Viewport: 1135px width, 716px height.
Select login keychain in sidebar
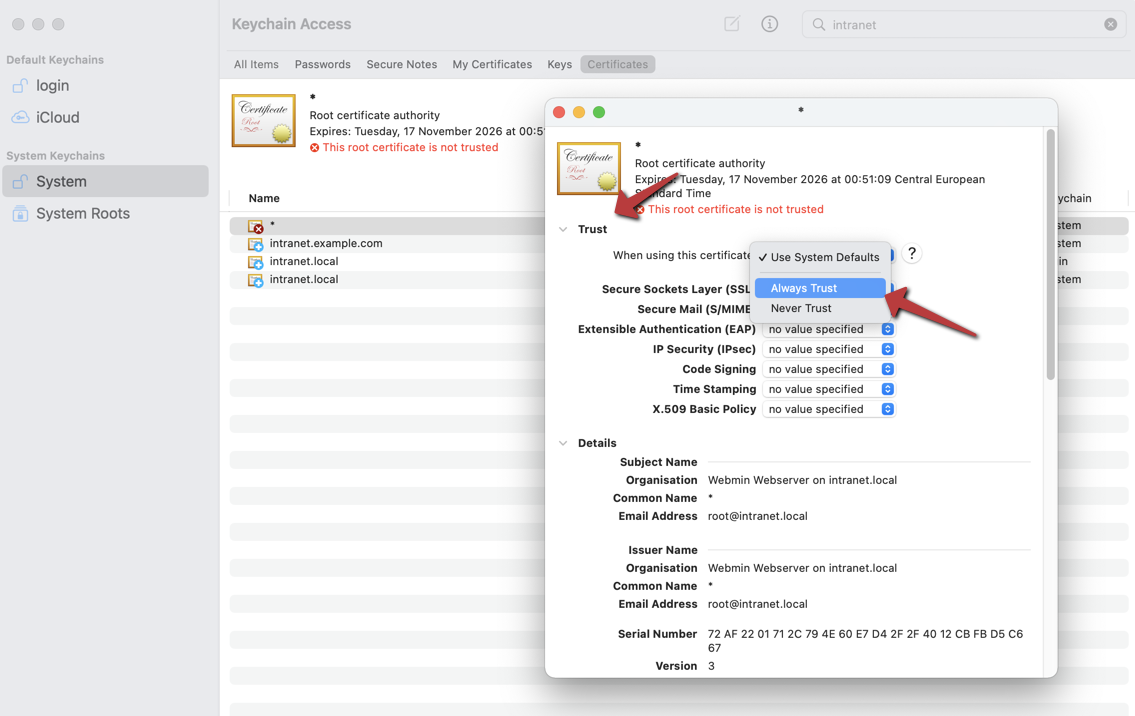click(106, 85)
